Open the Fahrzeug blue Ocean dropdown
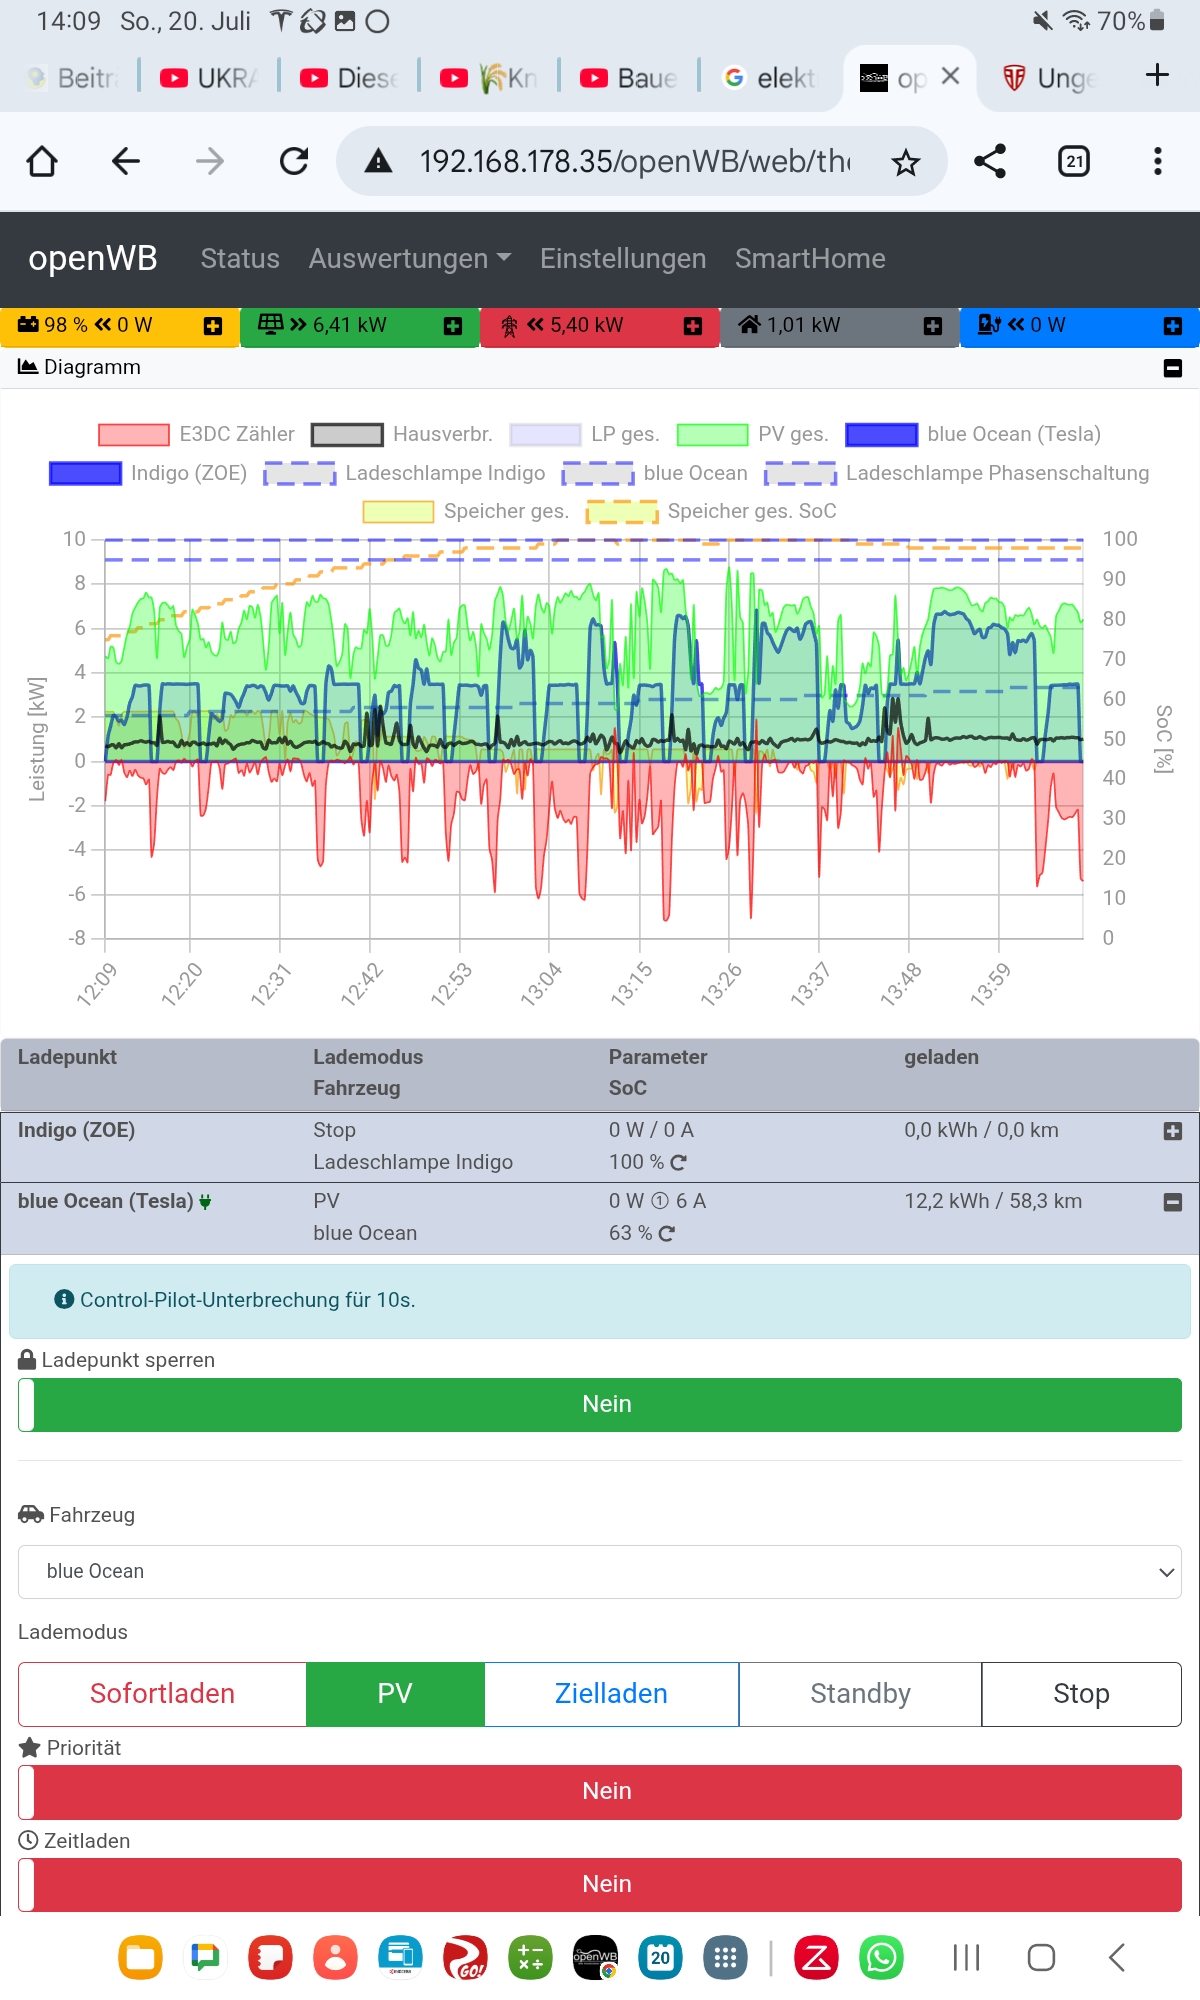This screenshot has height=2000, width=1200. [600, 1571]
